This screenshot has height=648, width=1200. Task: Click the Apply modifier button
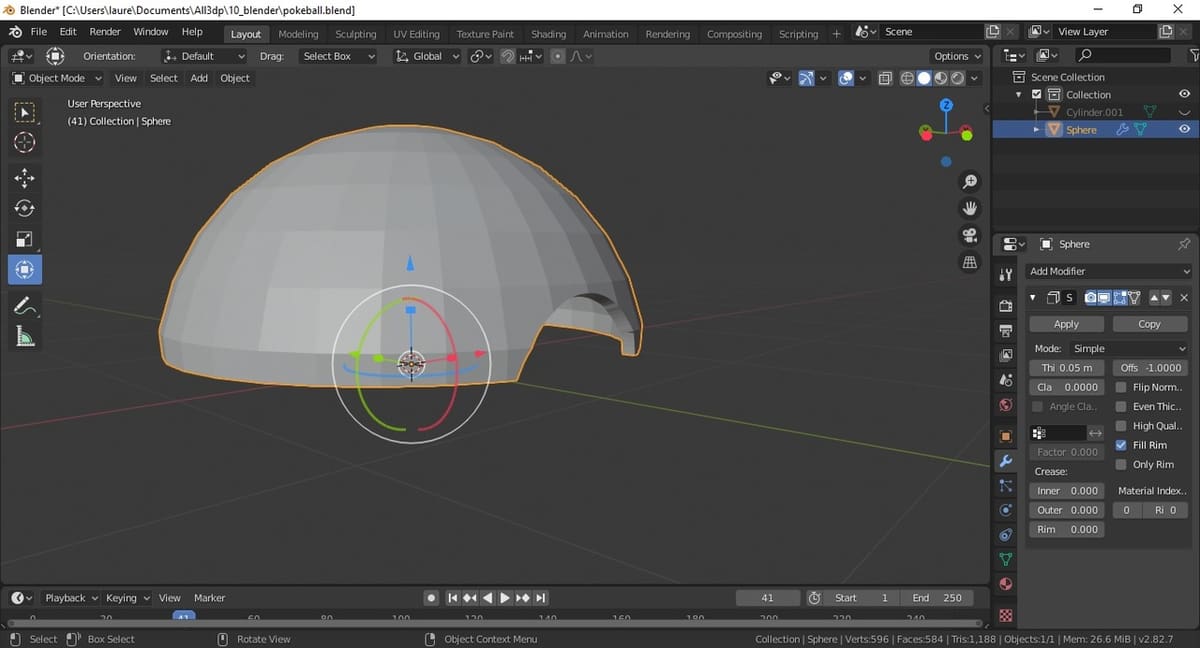(x=1067, y=324)
